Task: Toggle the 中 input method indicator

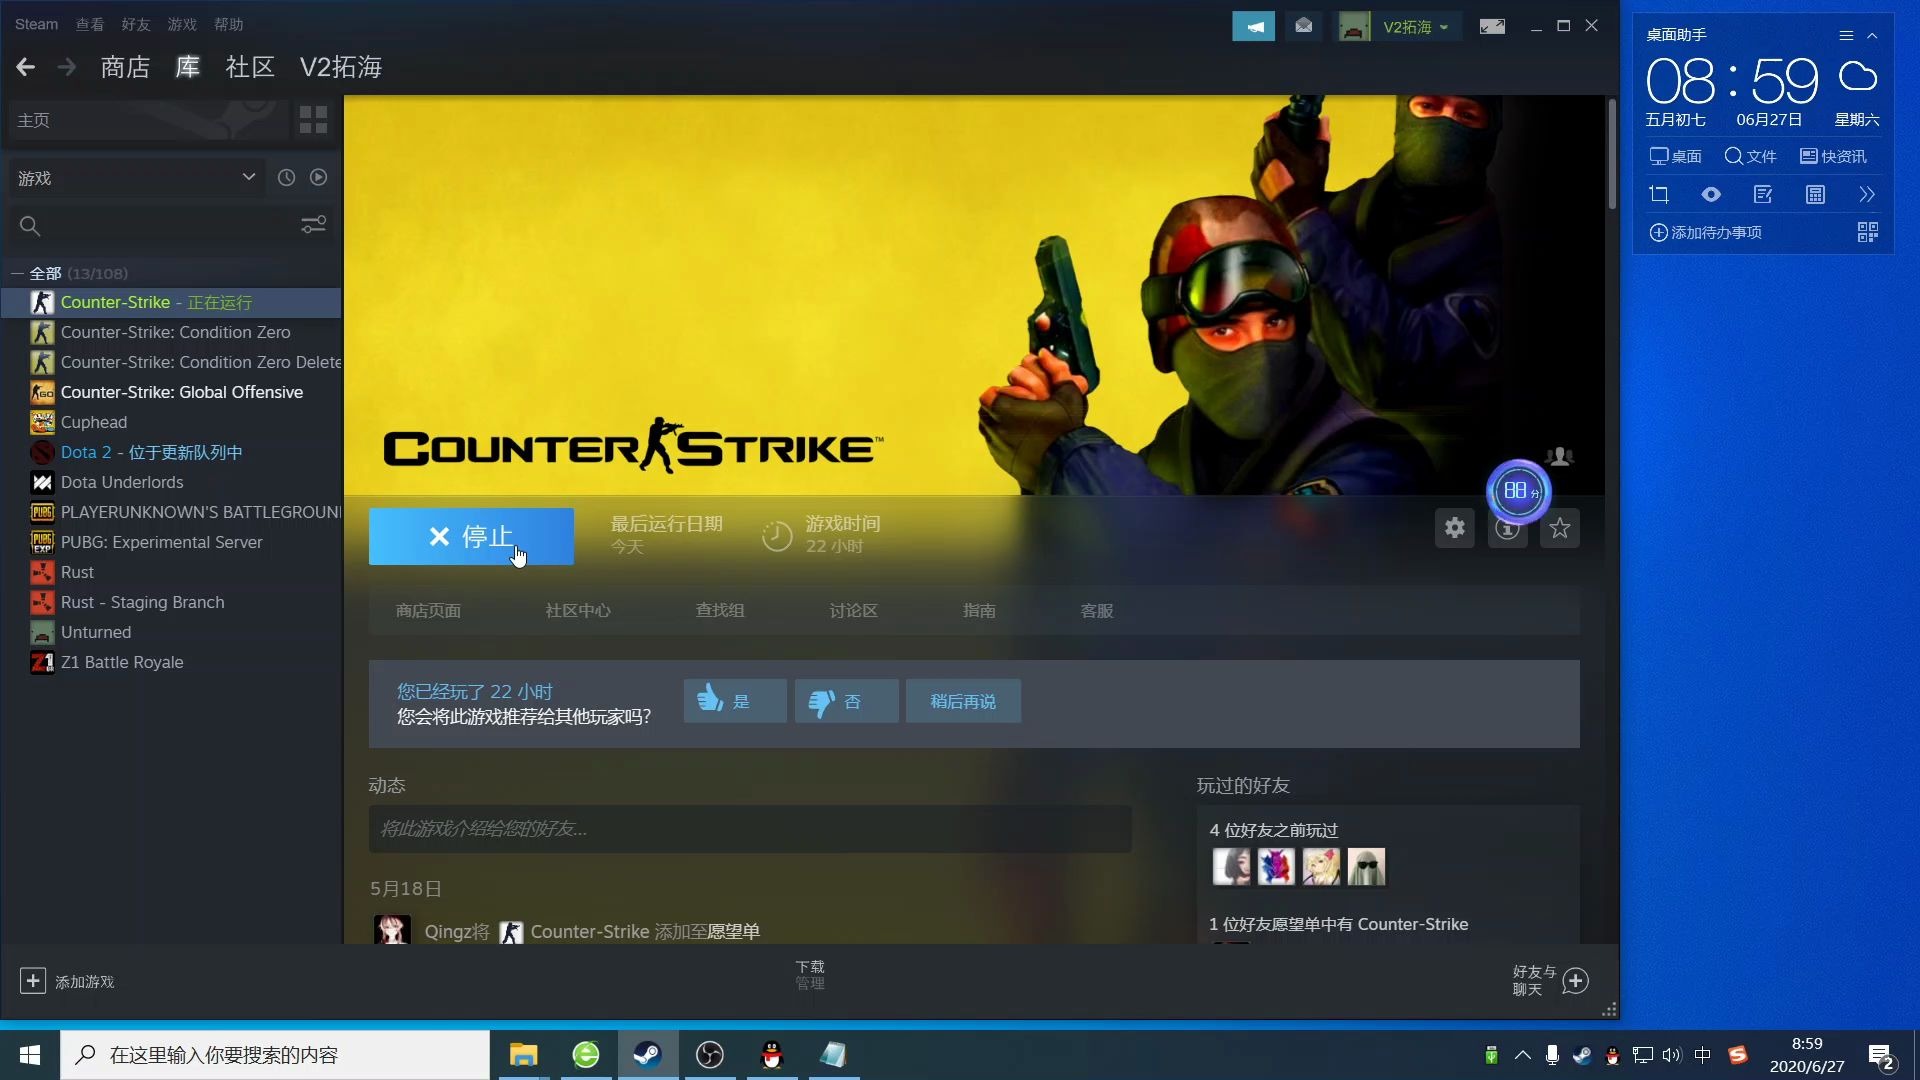Action: (x=1702, y=1055)
